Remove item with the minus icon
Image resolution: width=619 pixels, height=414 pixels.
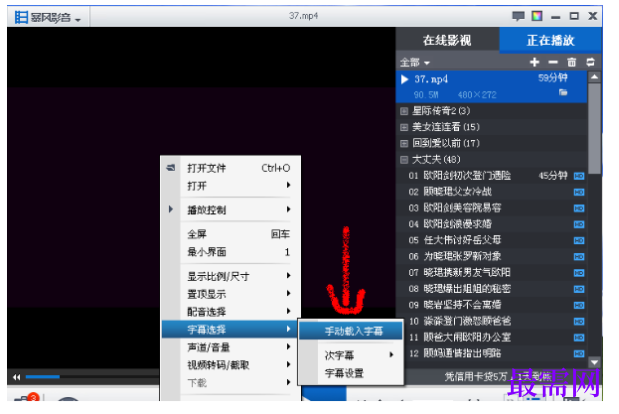pyautogui.click(x=553, y=62)
